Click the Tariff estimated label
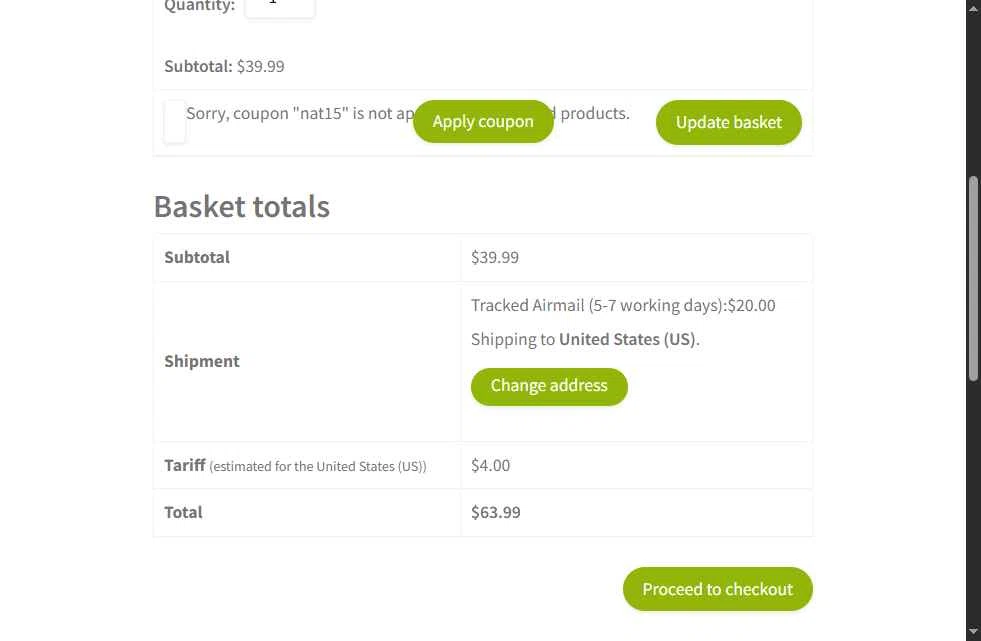This screenshot has height=641, width=981. click(x=295, y=466)
